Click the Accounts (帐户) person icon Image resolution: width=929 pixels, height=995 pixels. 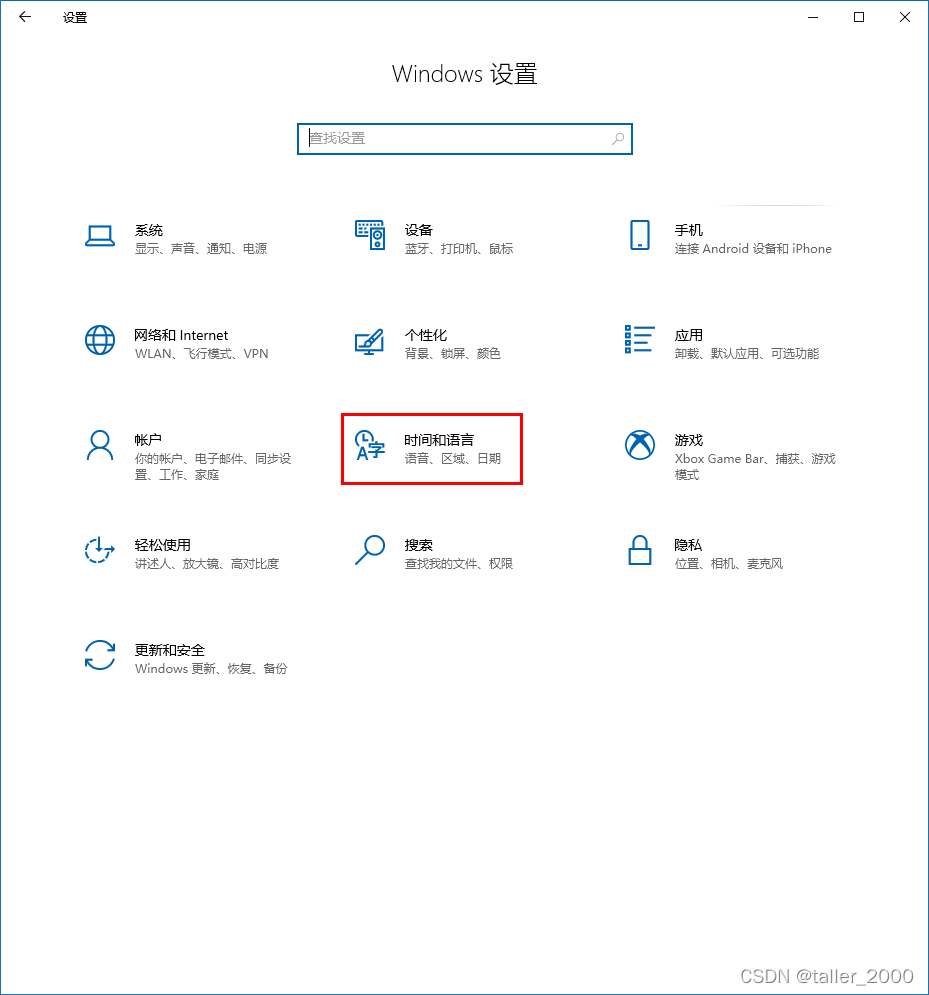click(x=100, y=445)
